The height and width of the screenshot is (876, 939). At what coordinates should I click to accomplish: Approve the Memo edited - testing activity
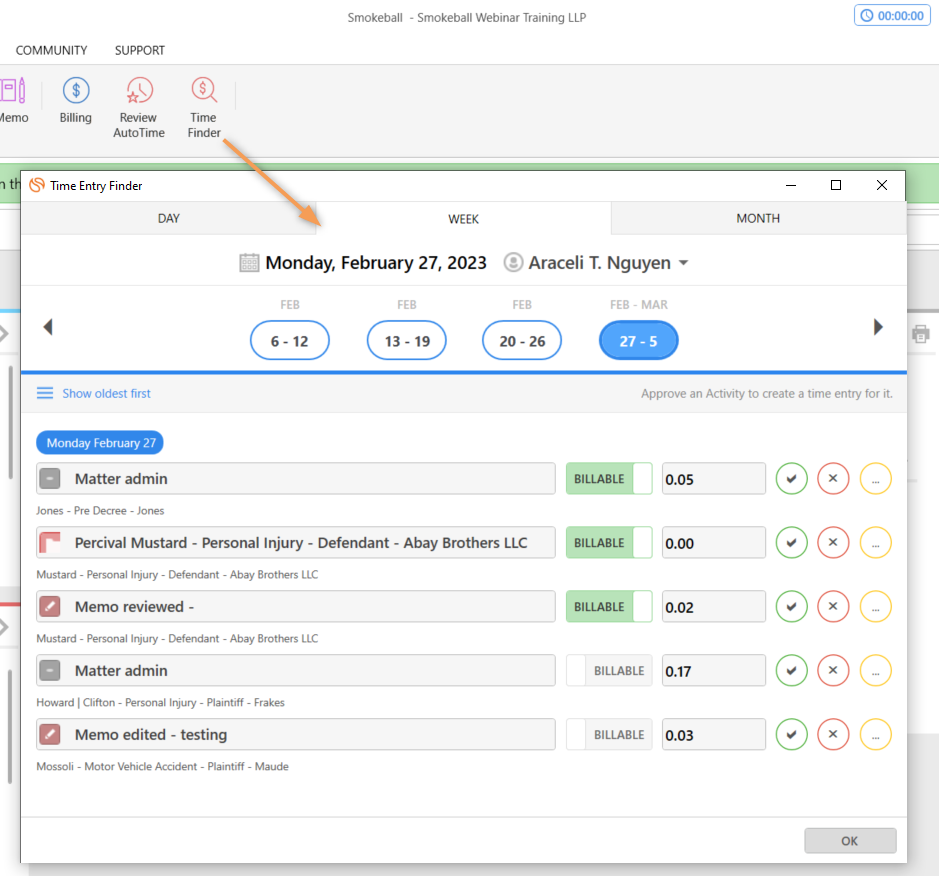point(792,735)
